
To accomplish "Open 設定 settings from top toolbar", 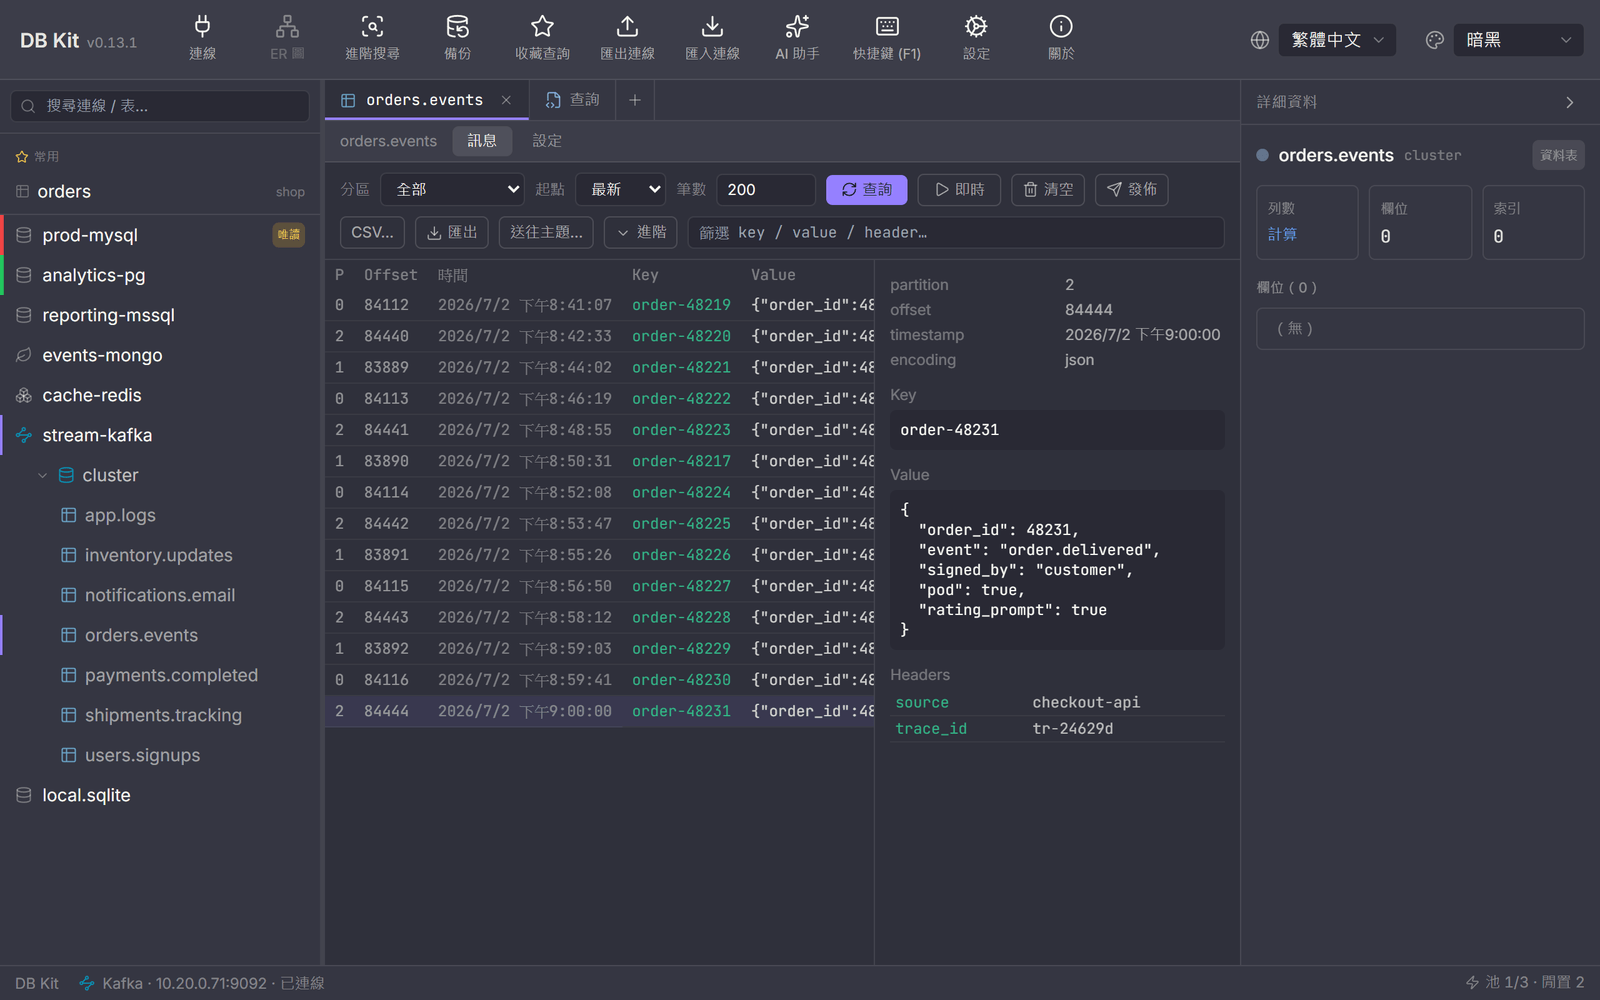I will 976,39.
